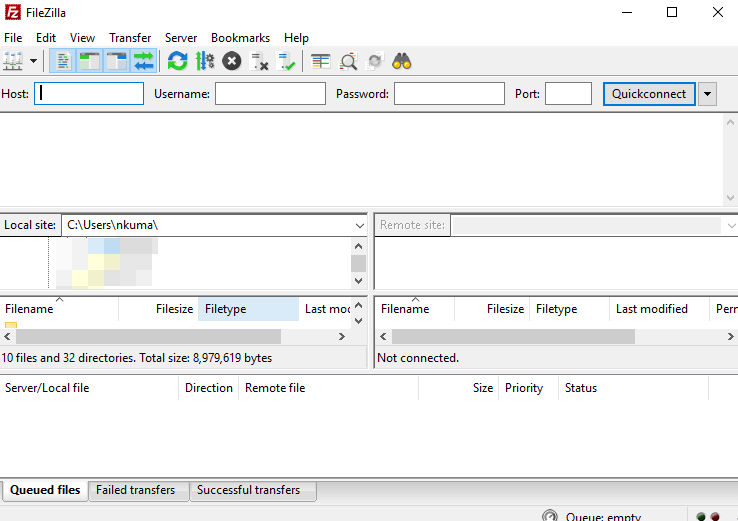Sort remote list by Filename column
The width and height of the screenshot is (738, 521).
(x=415, y=309)
